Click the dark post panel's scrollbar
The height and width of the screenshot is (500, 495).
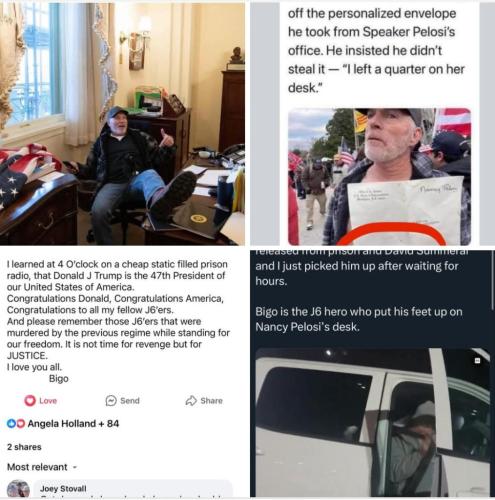pos(492,280)
